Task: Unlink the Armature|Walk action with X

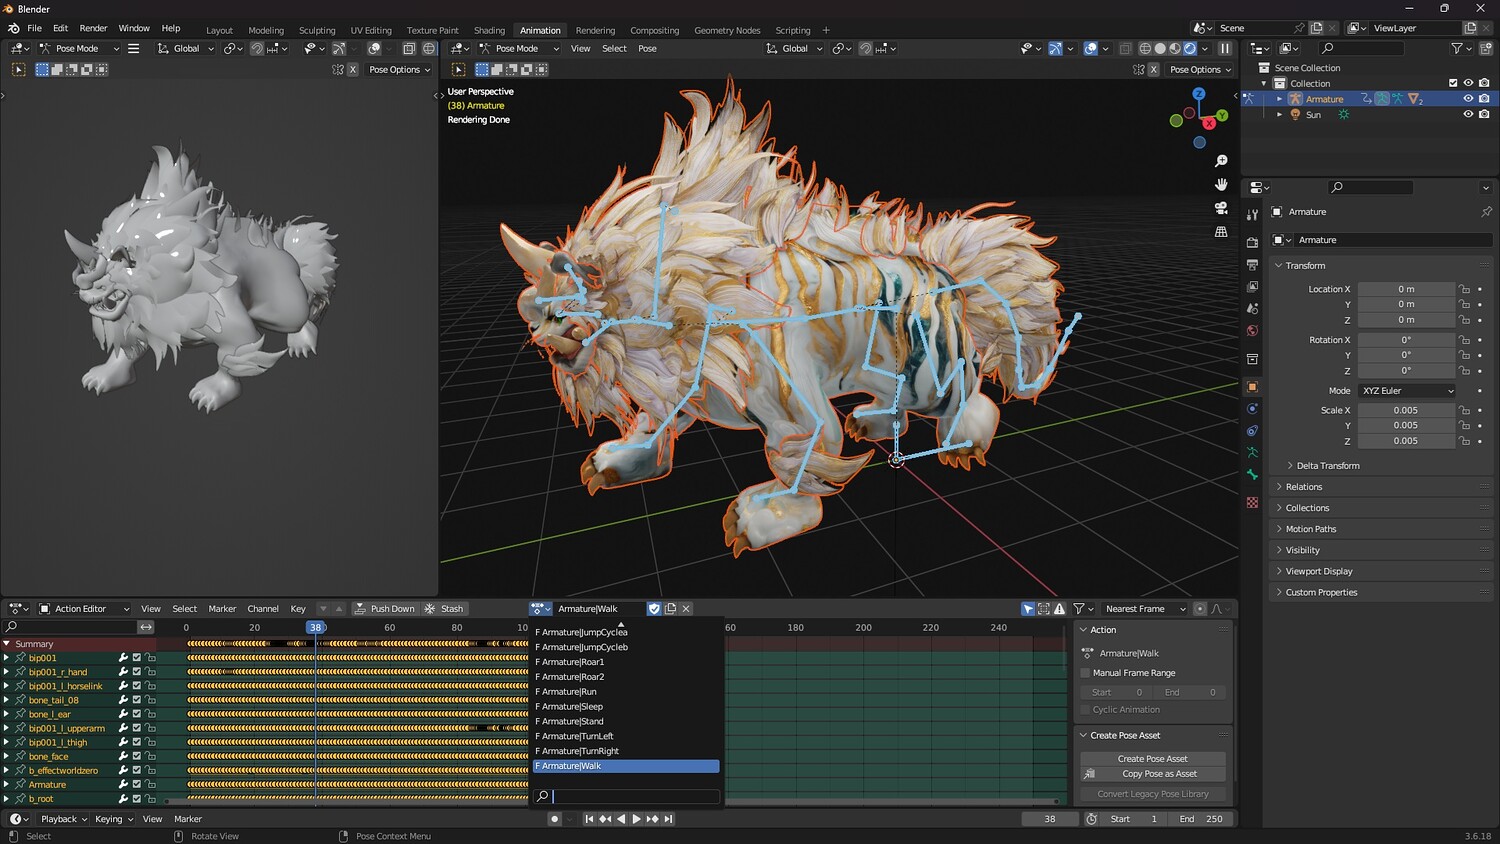Action: click(686, 609)
